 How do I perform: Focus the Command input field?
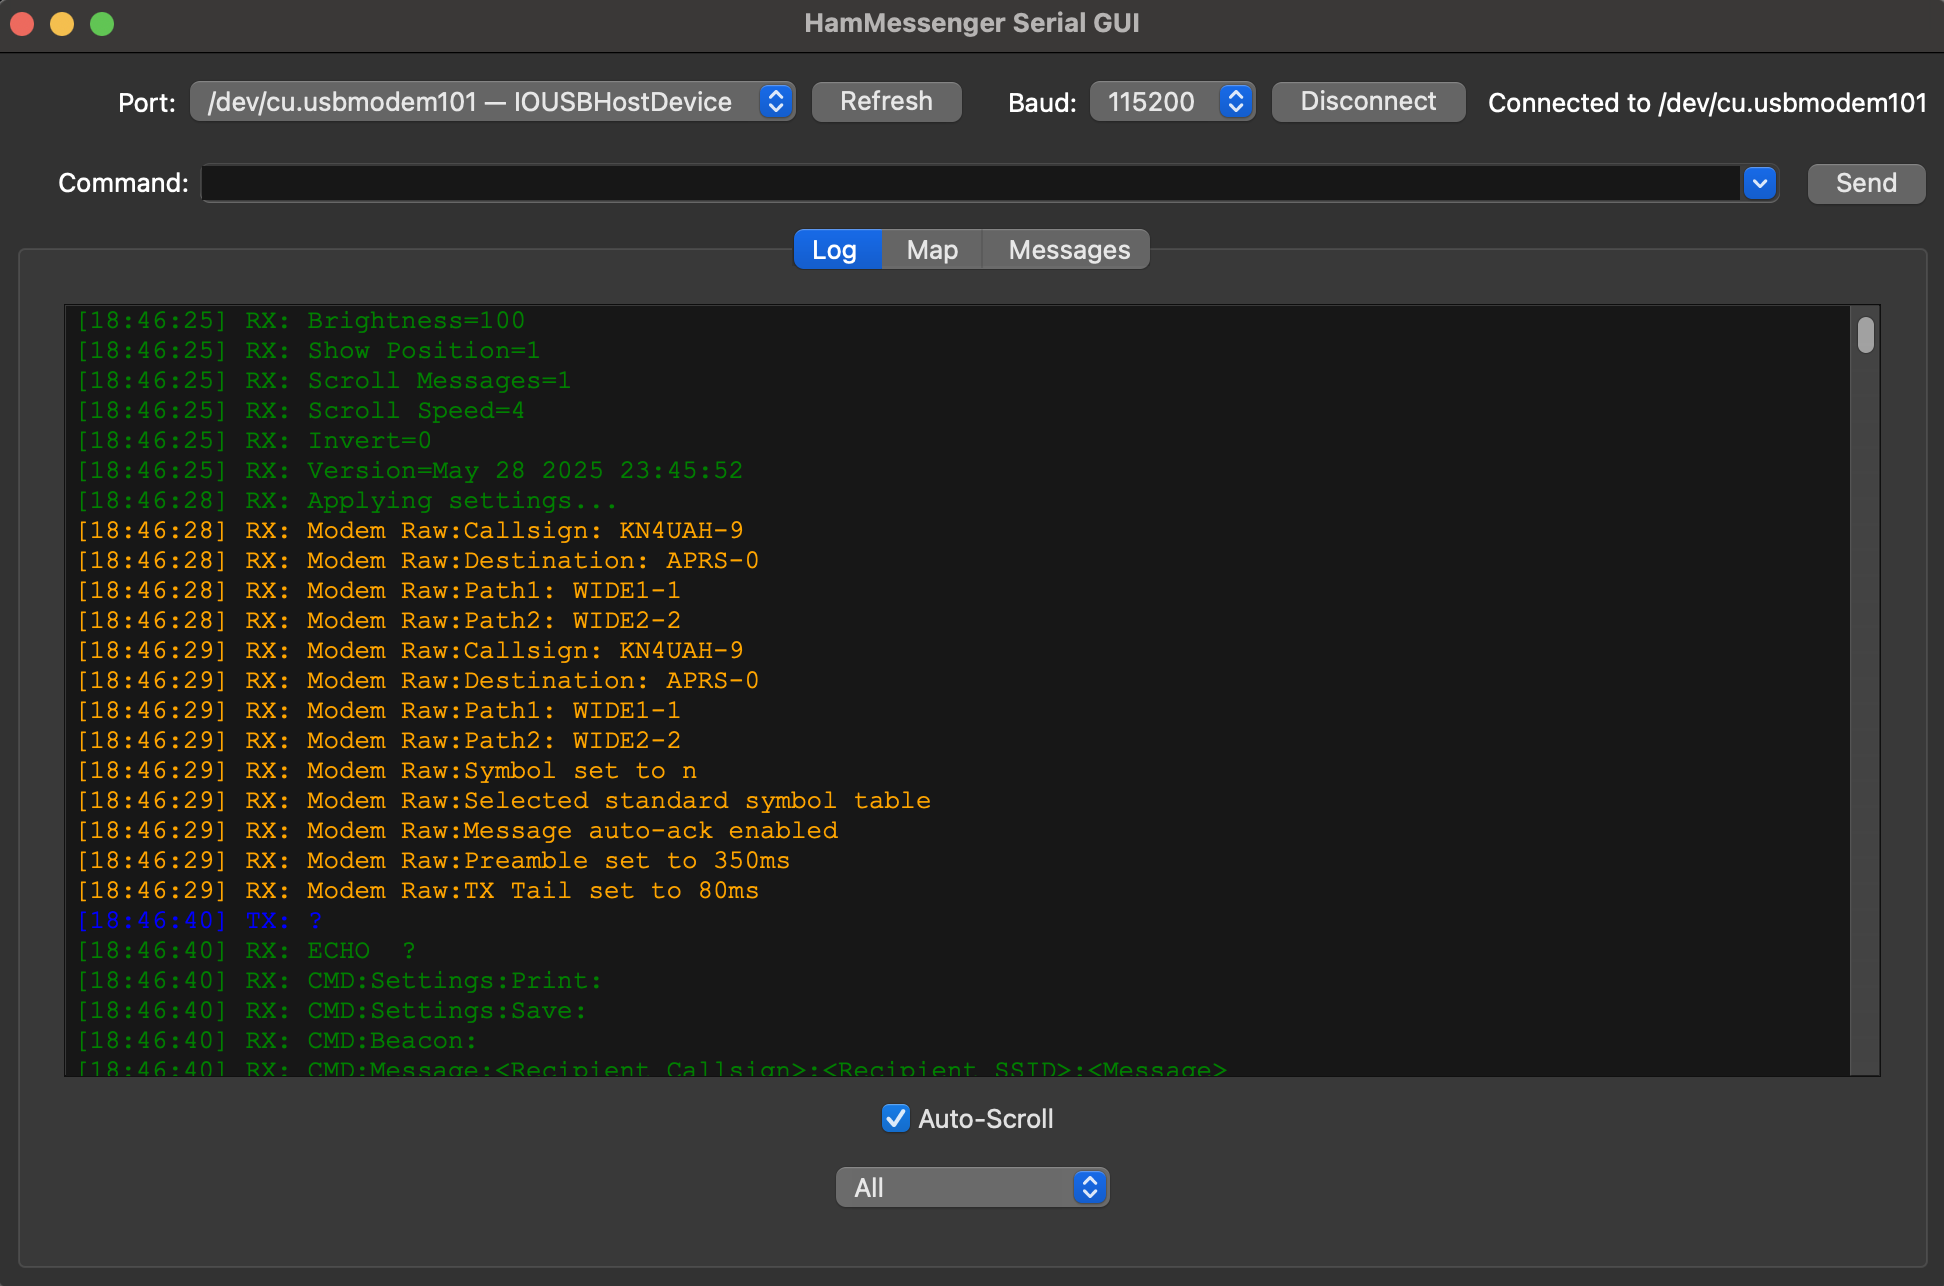[x=971, y=183]
